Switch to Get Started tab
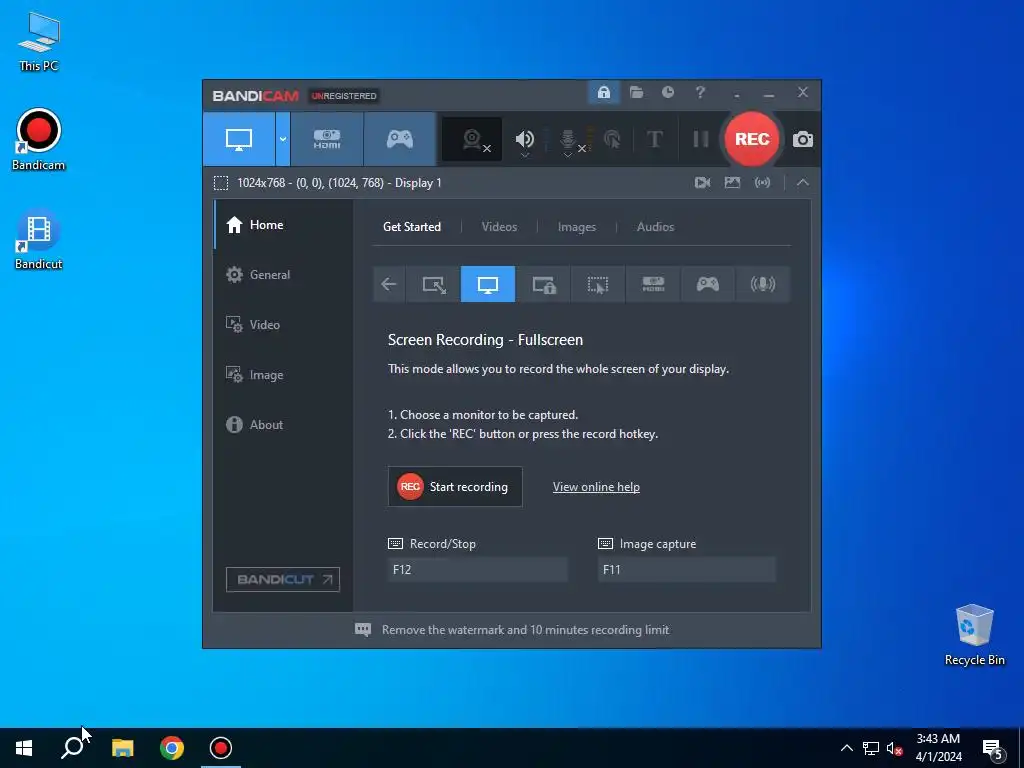Viewport: 1024px width, 768px height. [x=411, y=227]
